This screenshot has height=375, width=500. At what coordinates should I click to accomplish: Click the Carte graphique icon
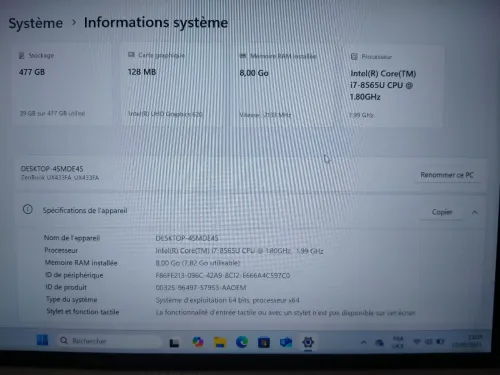pyautogui.click(x=131, y=55)
